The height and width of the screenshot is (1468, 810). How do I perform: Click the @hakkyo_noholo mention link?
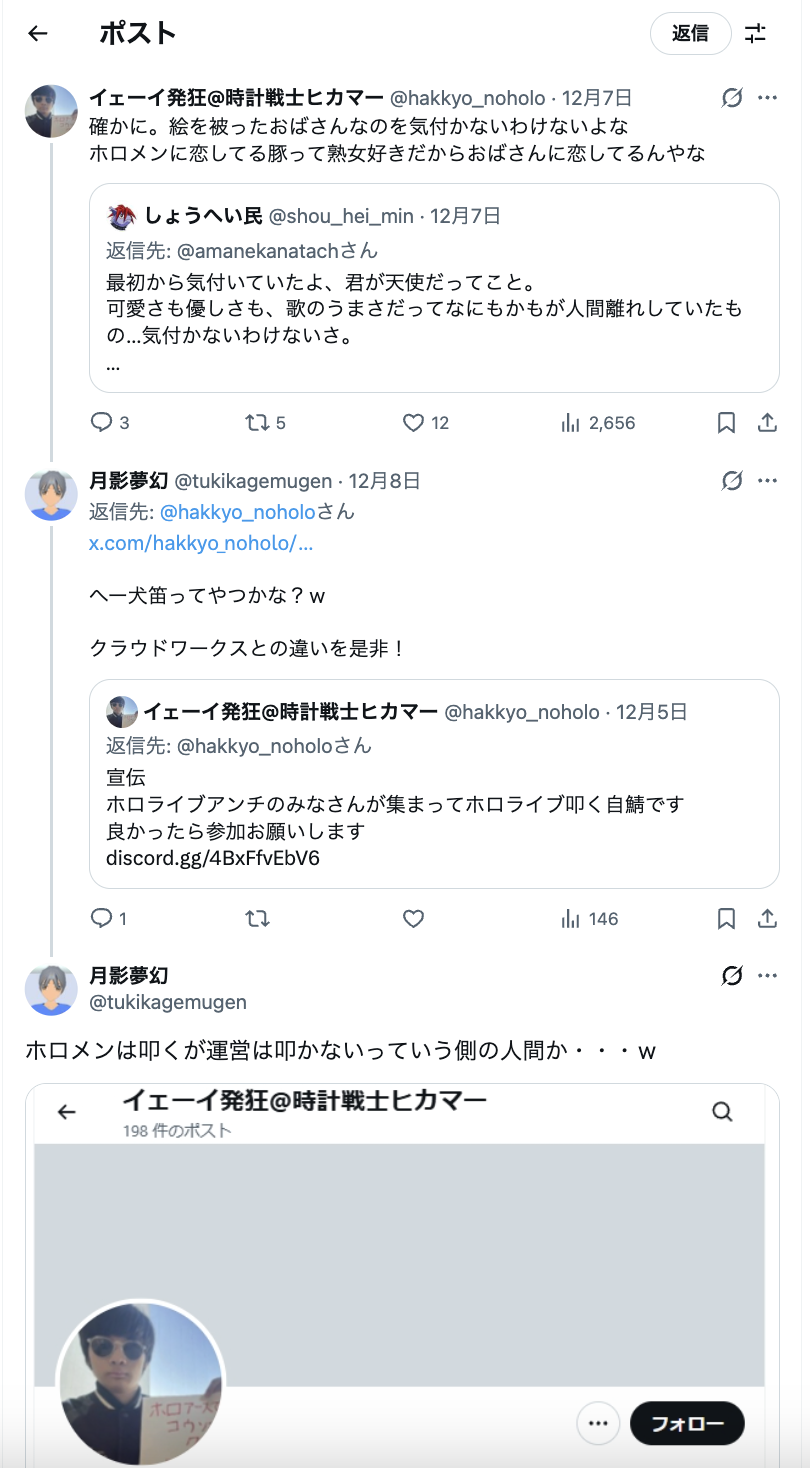pos(238,512)
